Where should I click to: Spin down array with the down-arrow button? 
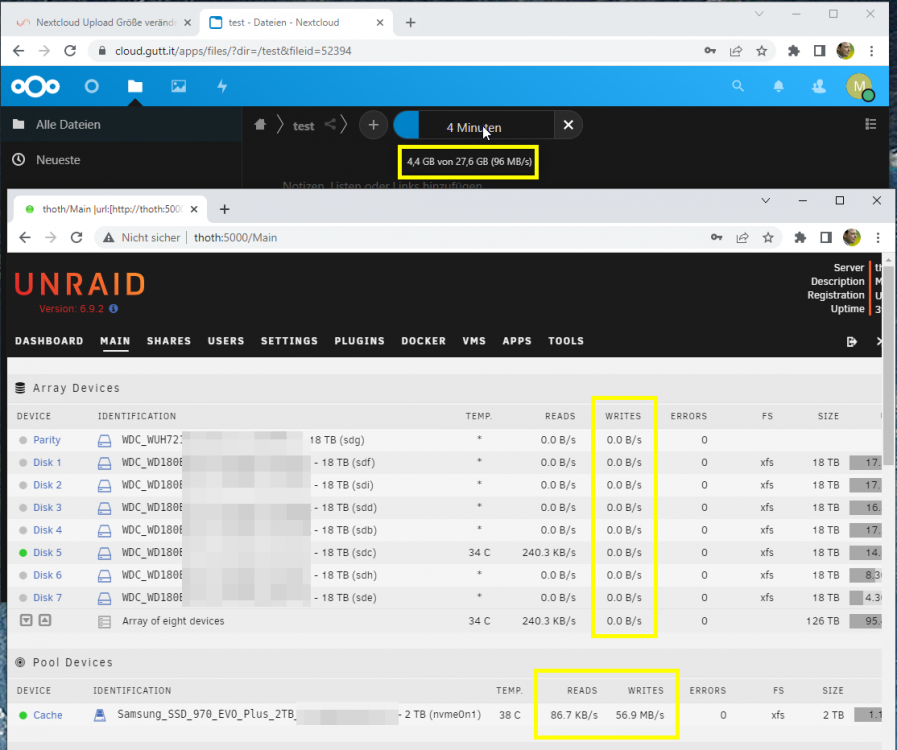tap(26, 620)
